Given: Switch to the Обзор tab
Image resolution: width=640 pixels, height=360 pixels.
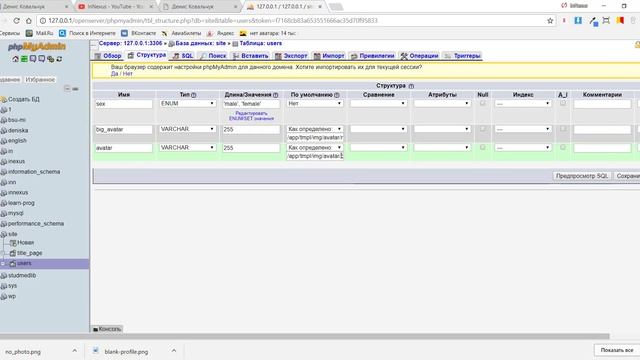Looking at the screenshot, I should click(x=108, y=56).
